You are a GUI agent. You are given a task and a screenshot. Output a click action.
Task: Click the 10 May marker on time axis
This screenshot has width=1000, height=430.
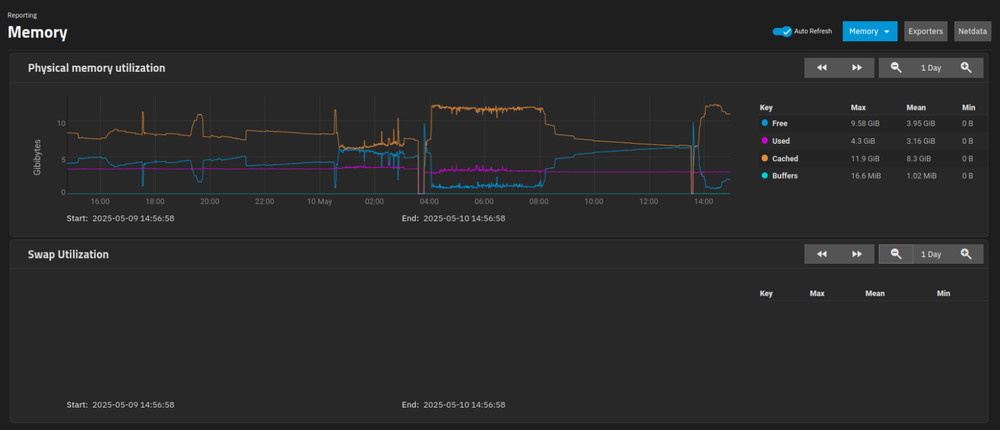[319, 201]
